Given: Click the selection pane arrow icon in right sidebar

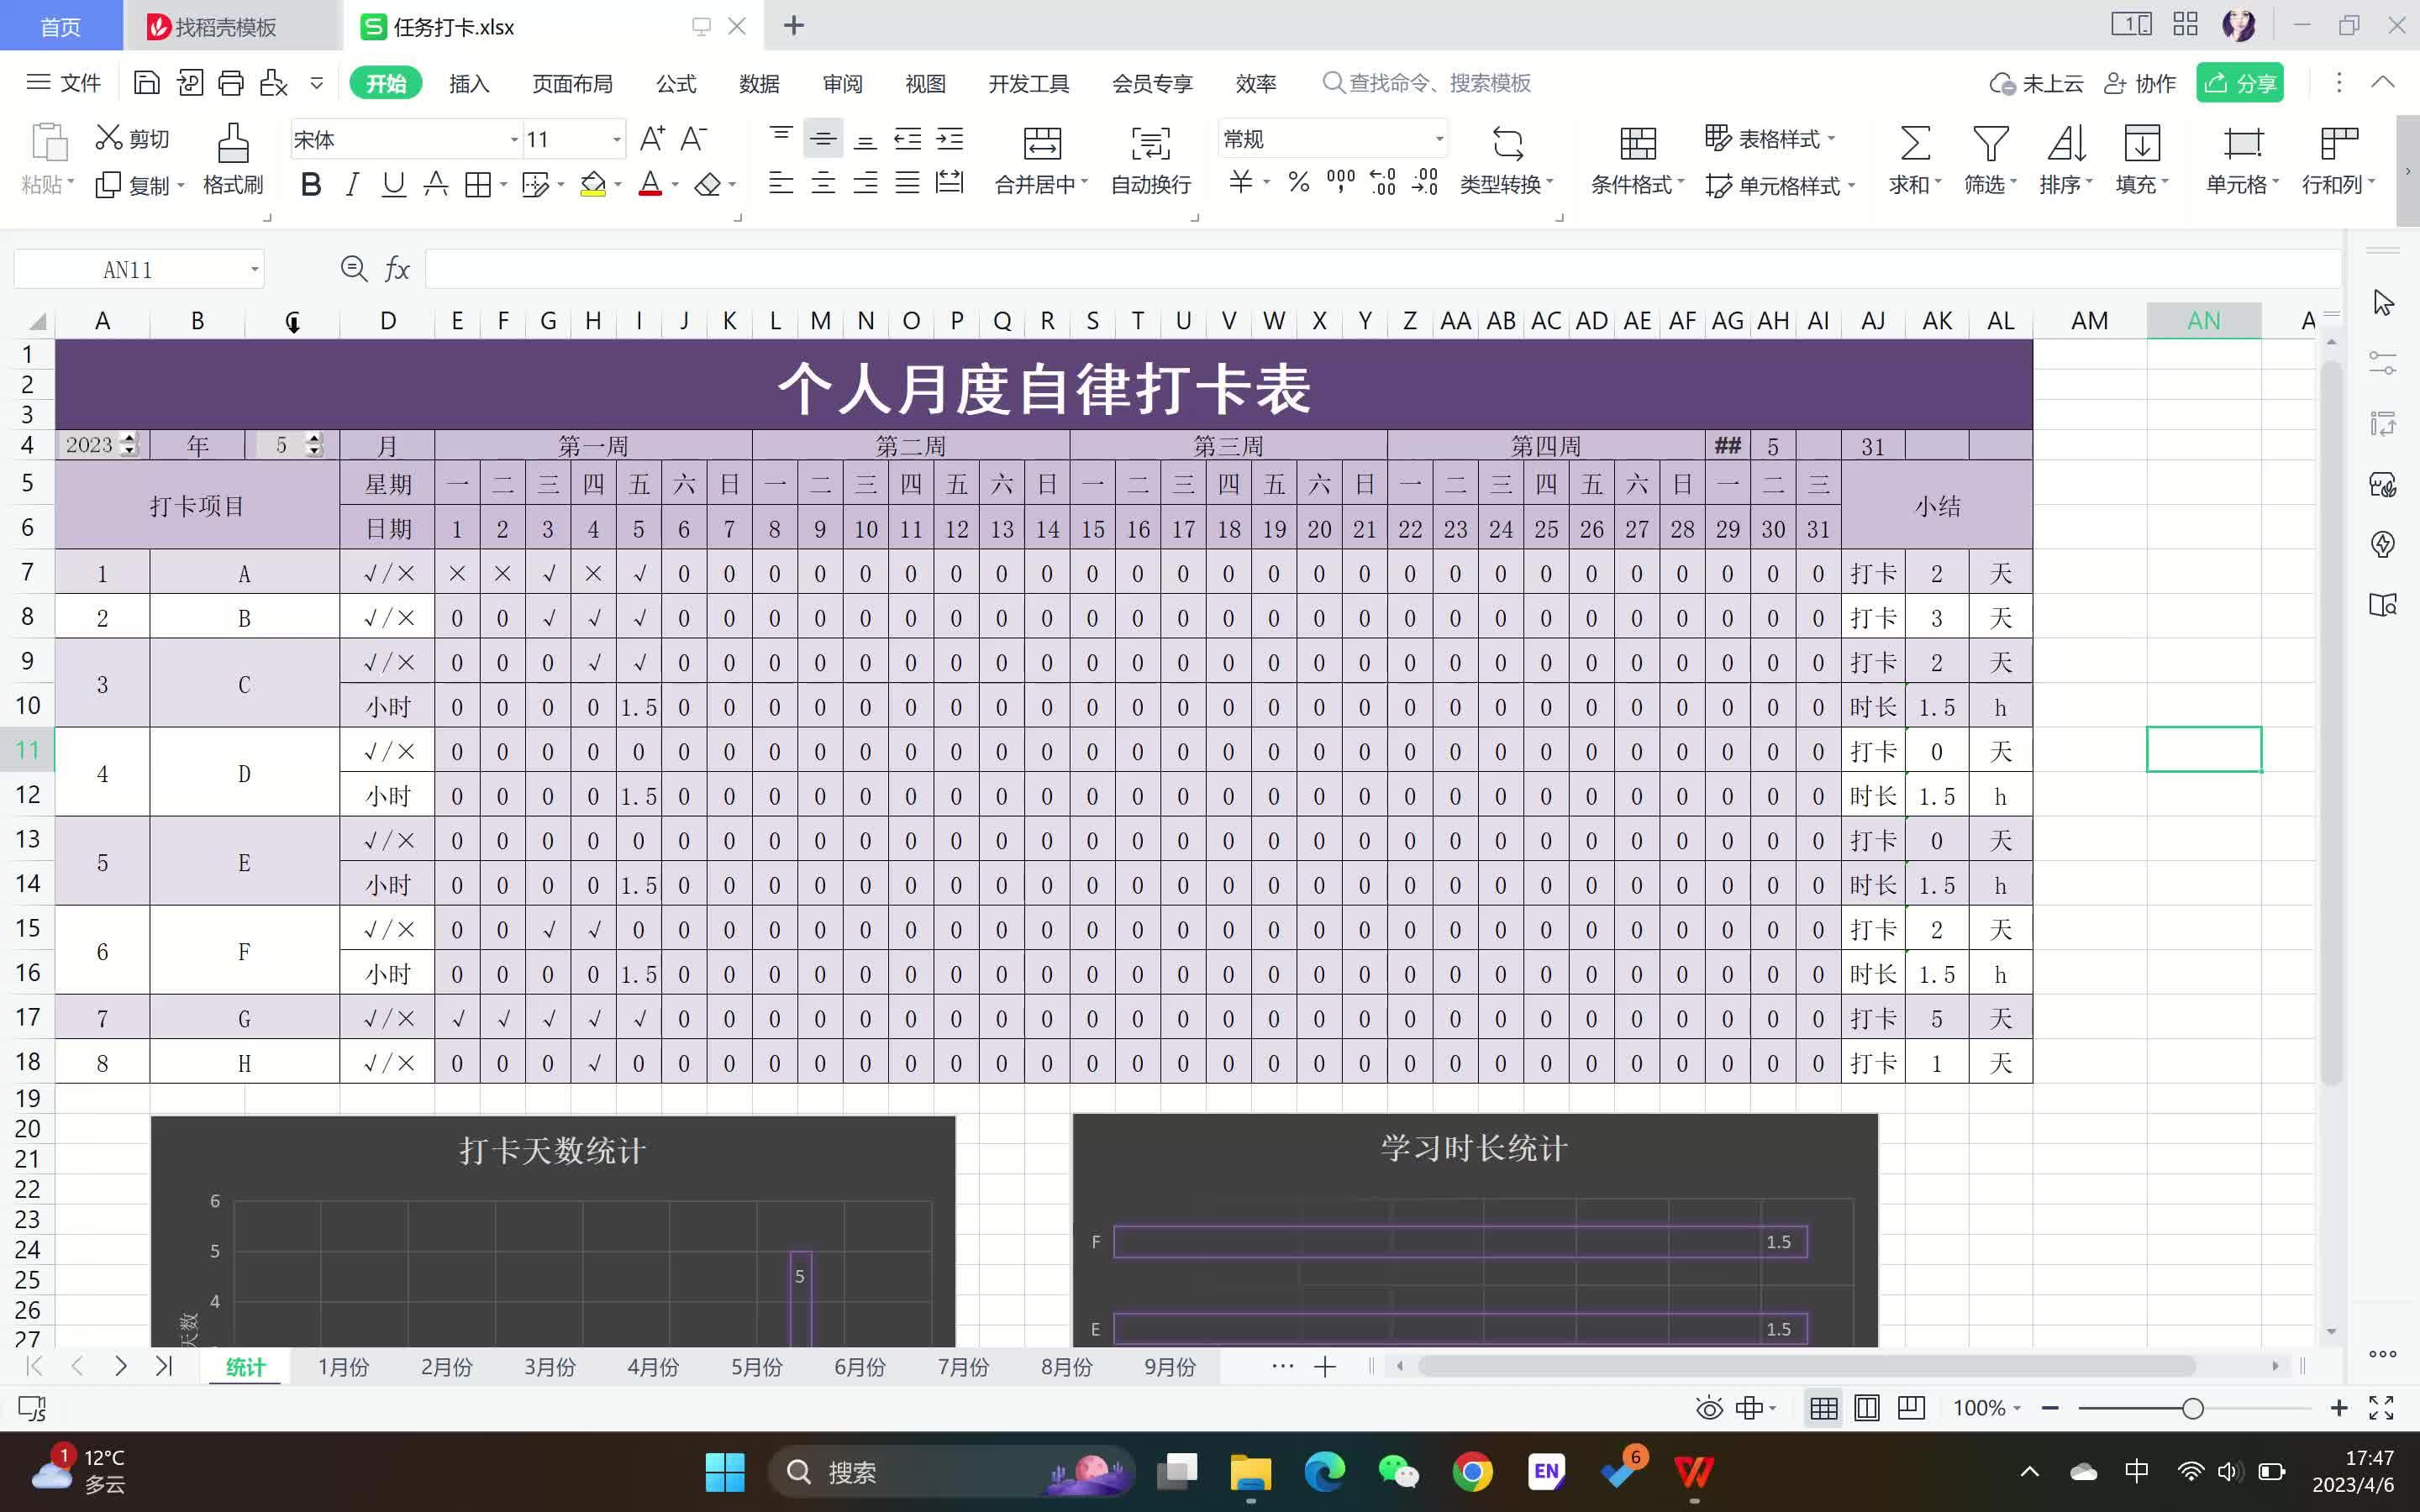Looking at the screenshot, I should (2383, 302).
